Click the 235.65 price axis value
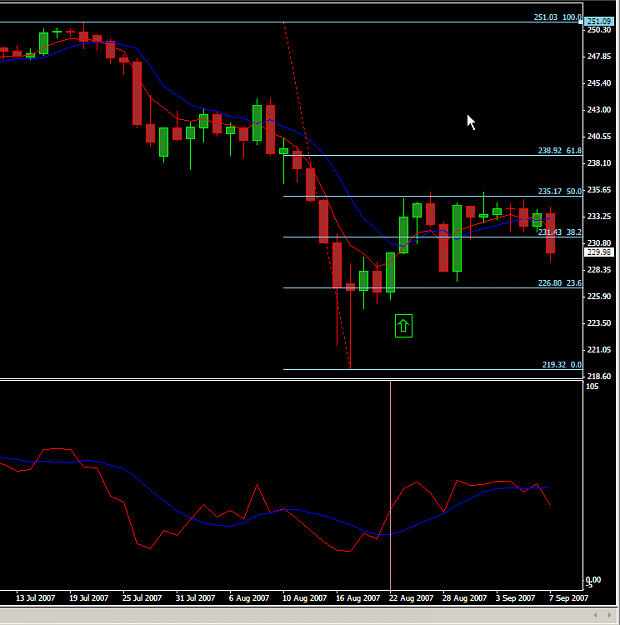Screen dimensions: 620x625 (x=599, y=190)
